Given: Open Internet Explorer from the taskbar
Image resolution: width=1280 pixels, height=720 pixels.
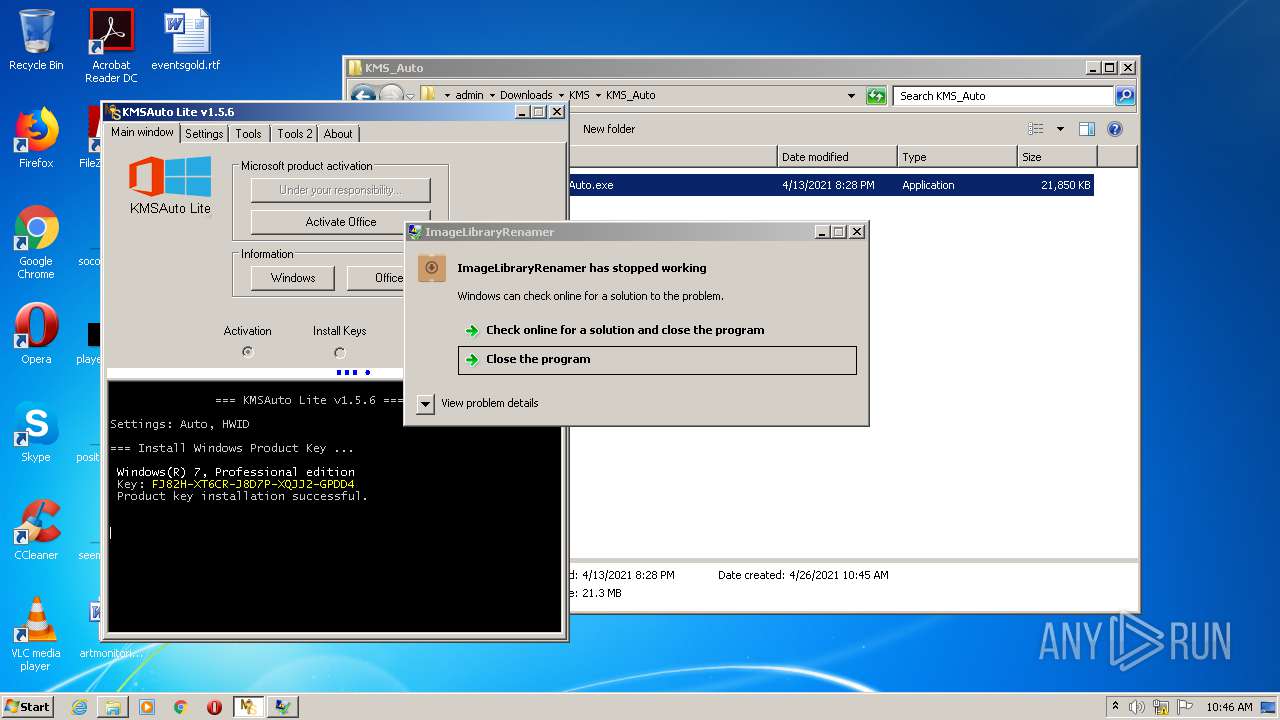Looking at the screenshot, I should tap(80, 707).
